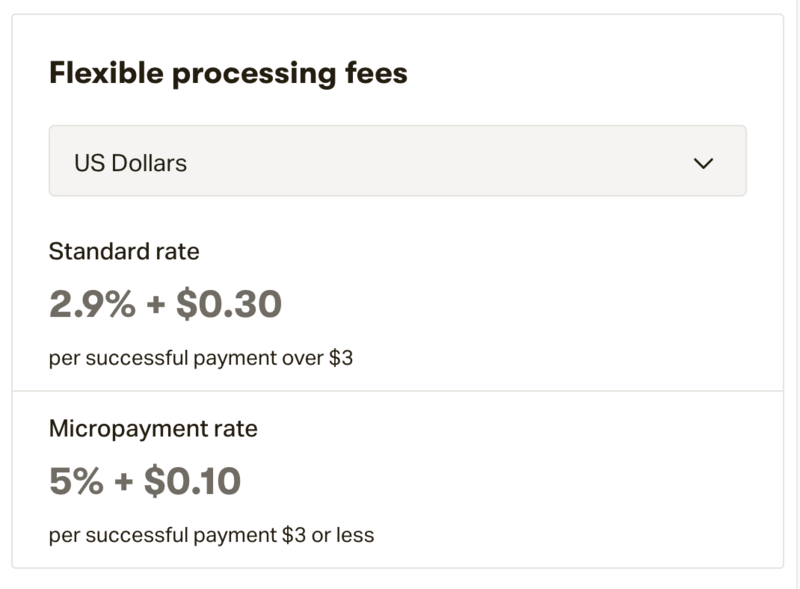Image resolution: width=800 pixels, height=589 pixels.
Task: Select the 'Standard rate' label
Action: click(x=124, y=251)
